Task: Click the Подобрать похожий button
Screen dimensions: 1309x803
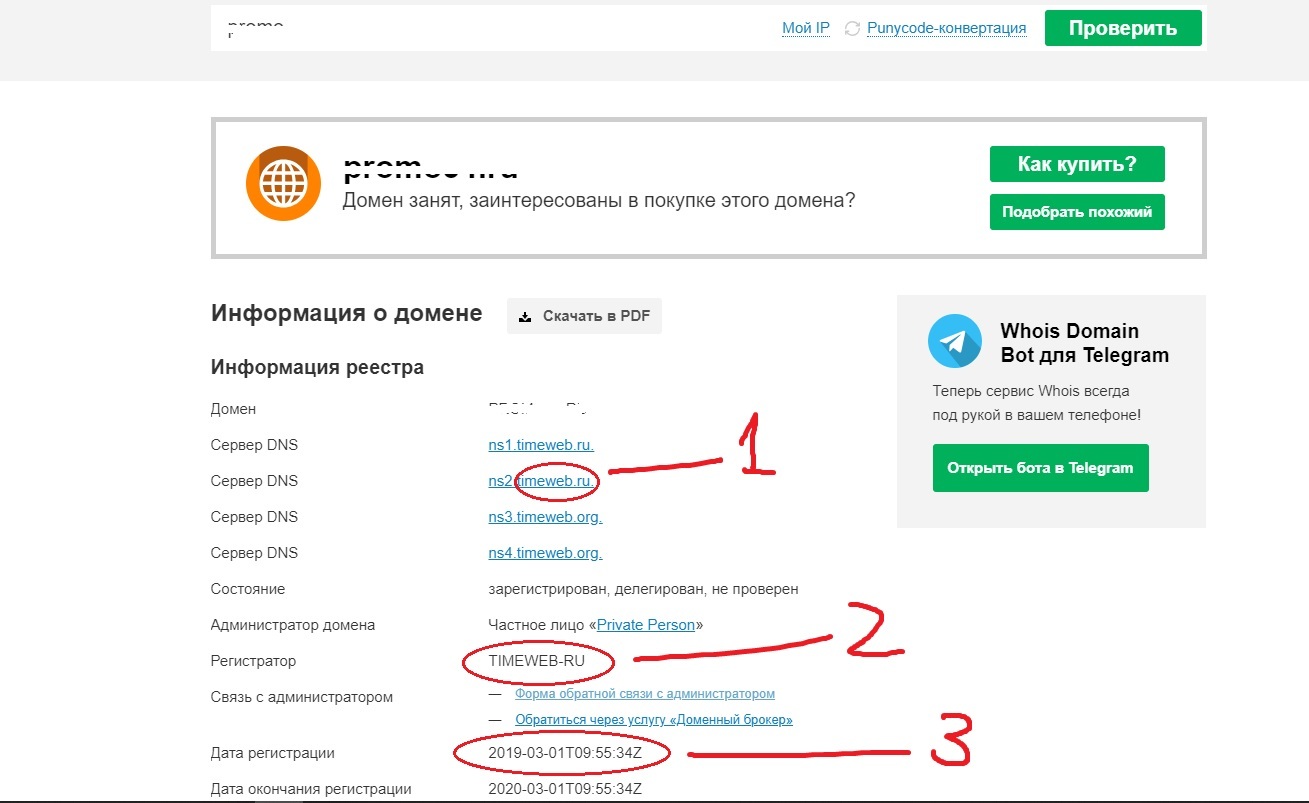Action: click(x=1077, y=212)
